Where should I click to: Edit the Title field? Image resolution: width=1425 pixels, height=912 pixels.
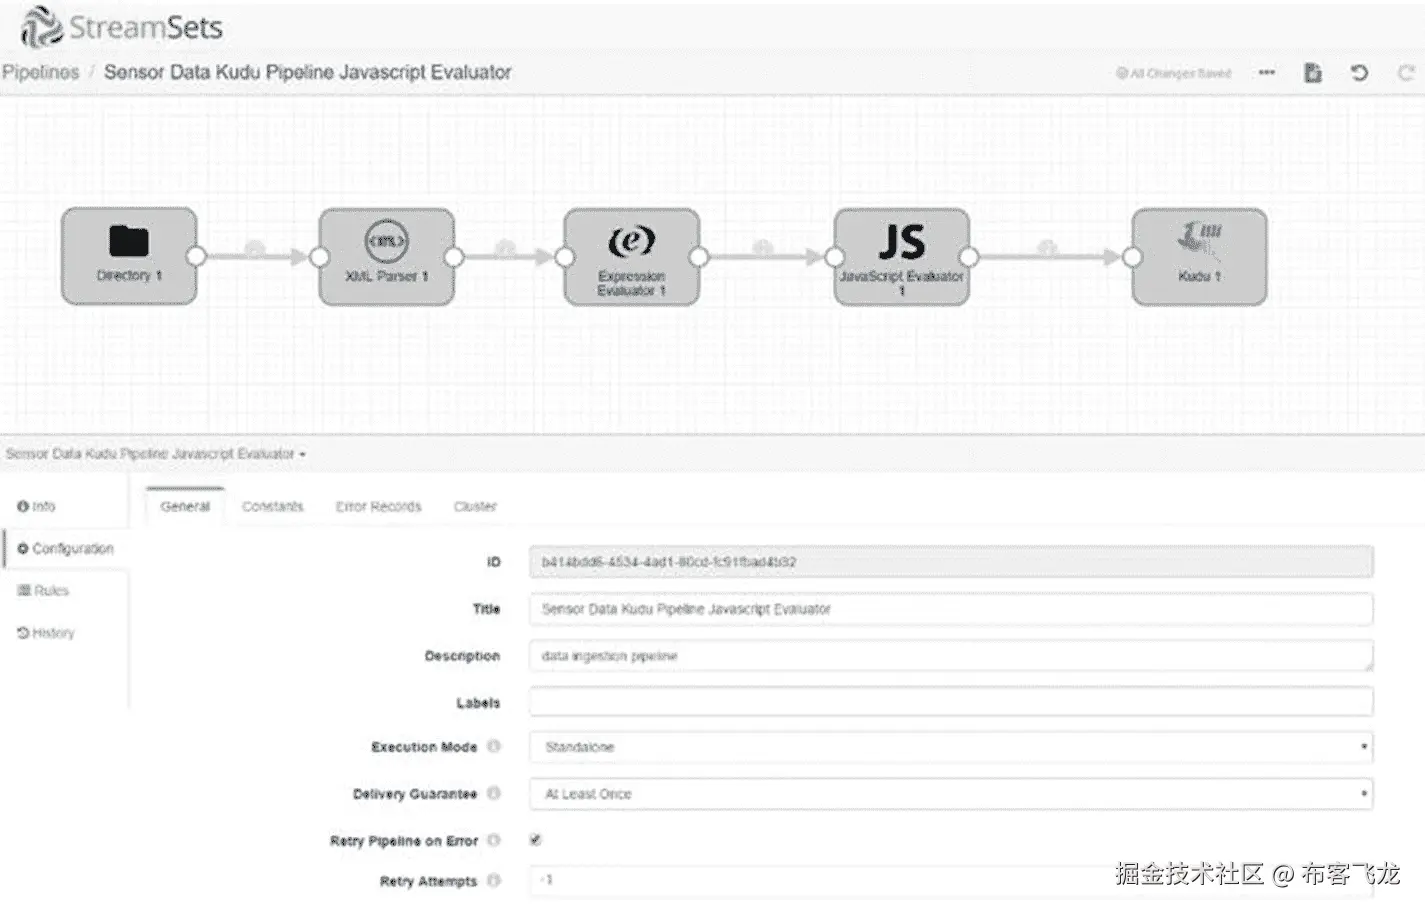(951, 609)
